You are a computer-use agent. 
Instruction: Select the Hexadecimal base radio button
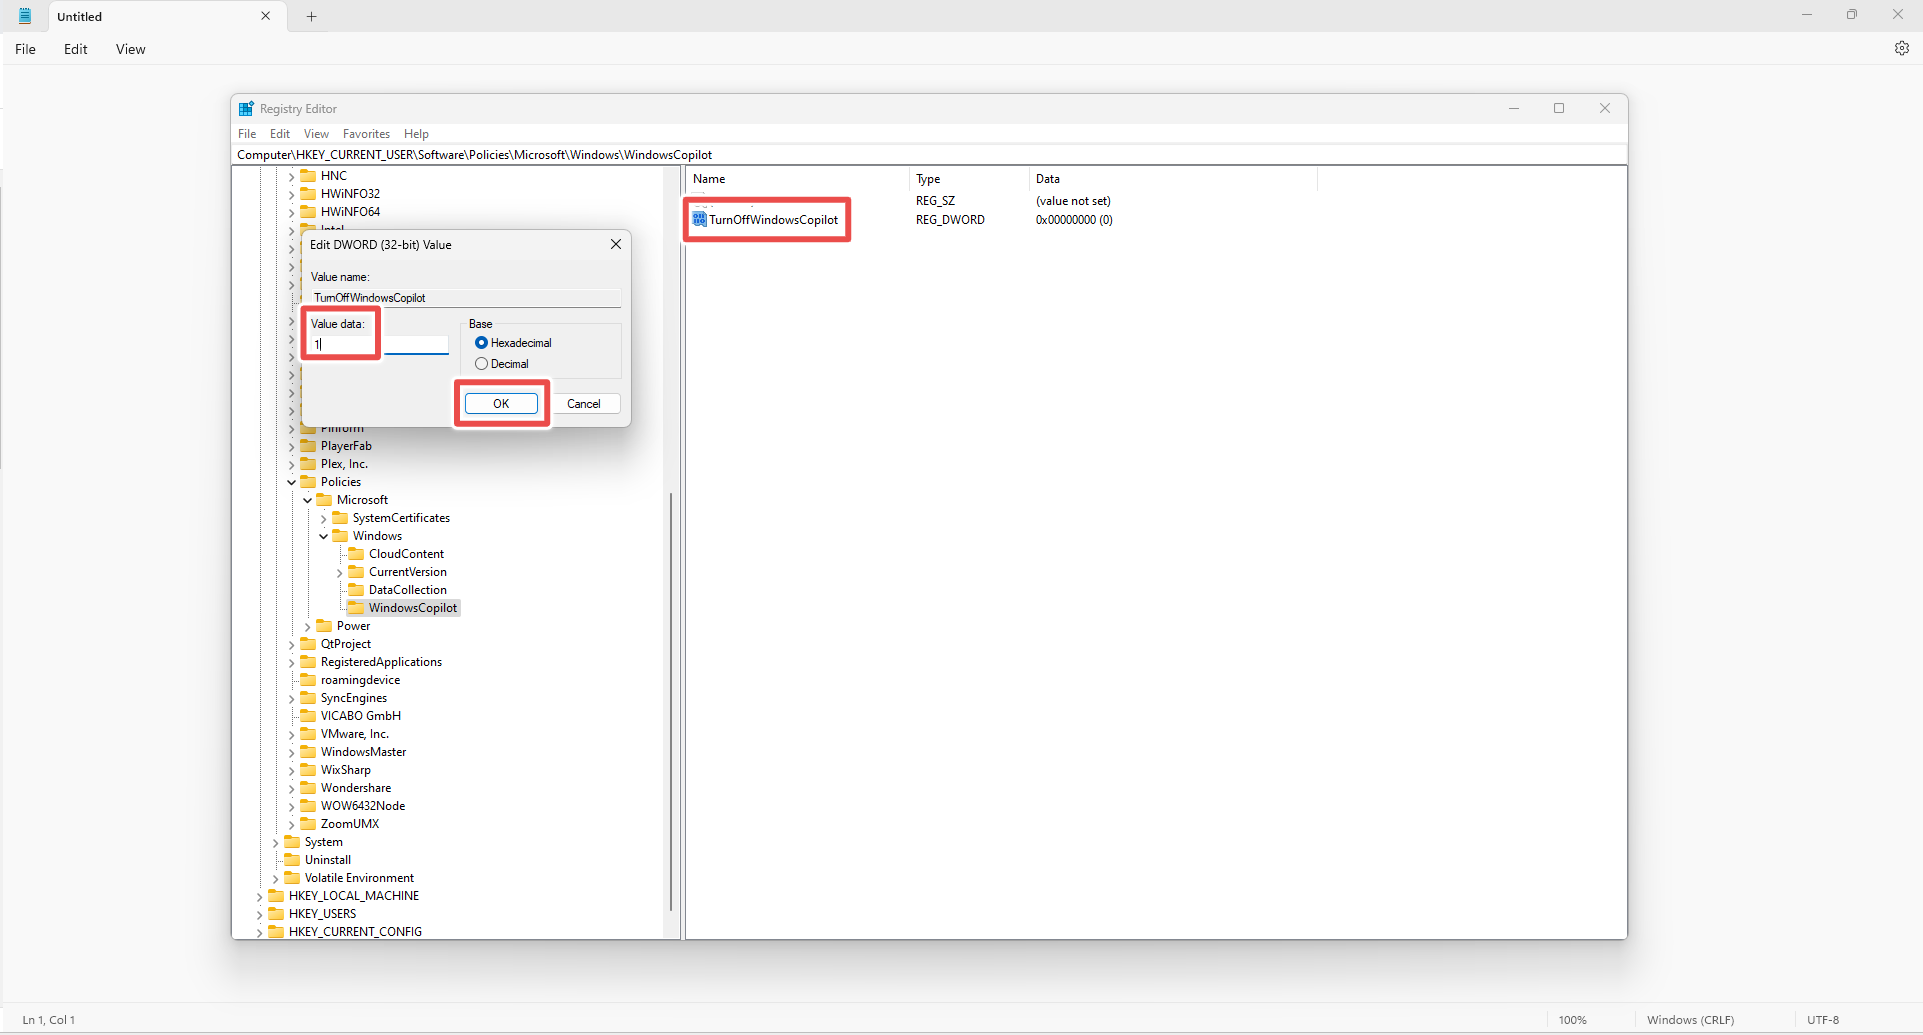click(x=481, y=343)
